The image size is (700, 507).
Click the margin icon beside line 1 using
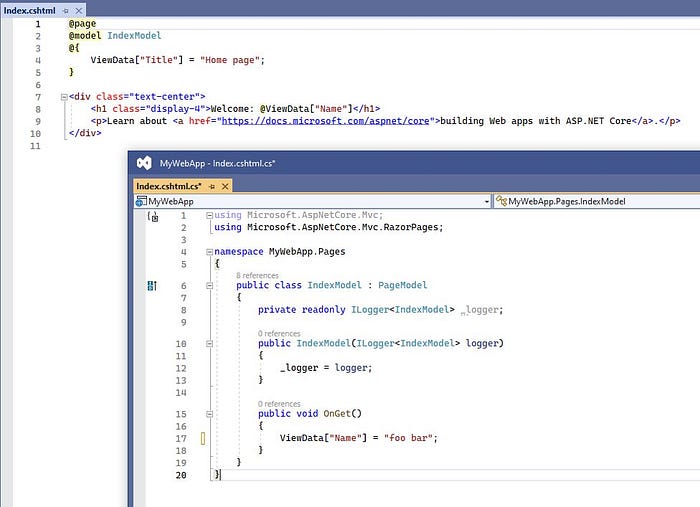pyautogui.click(x=153, y=216)
